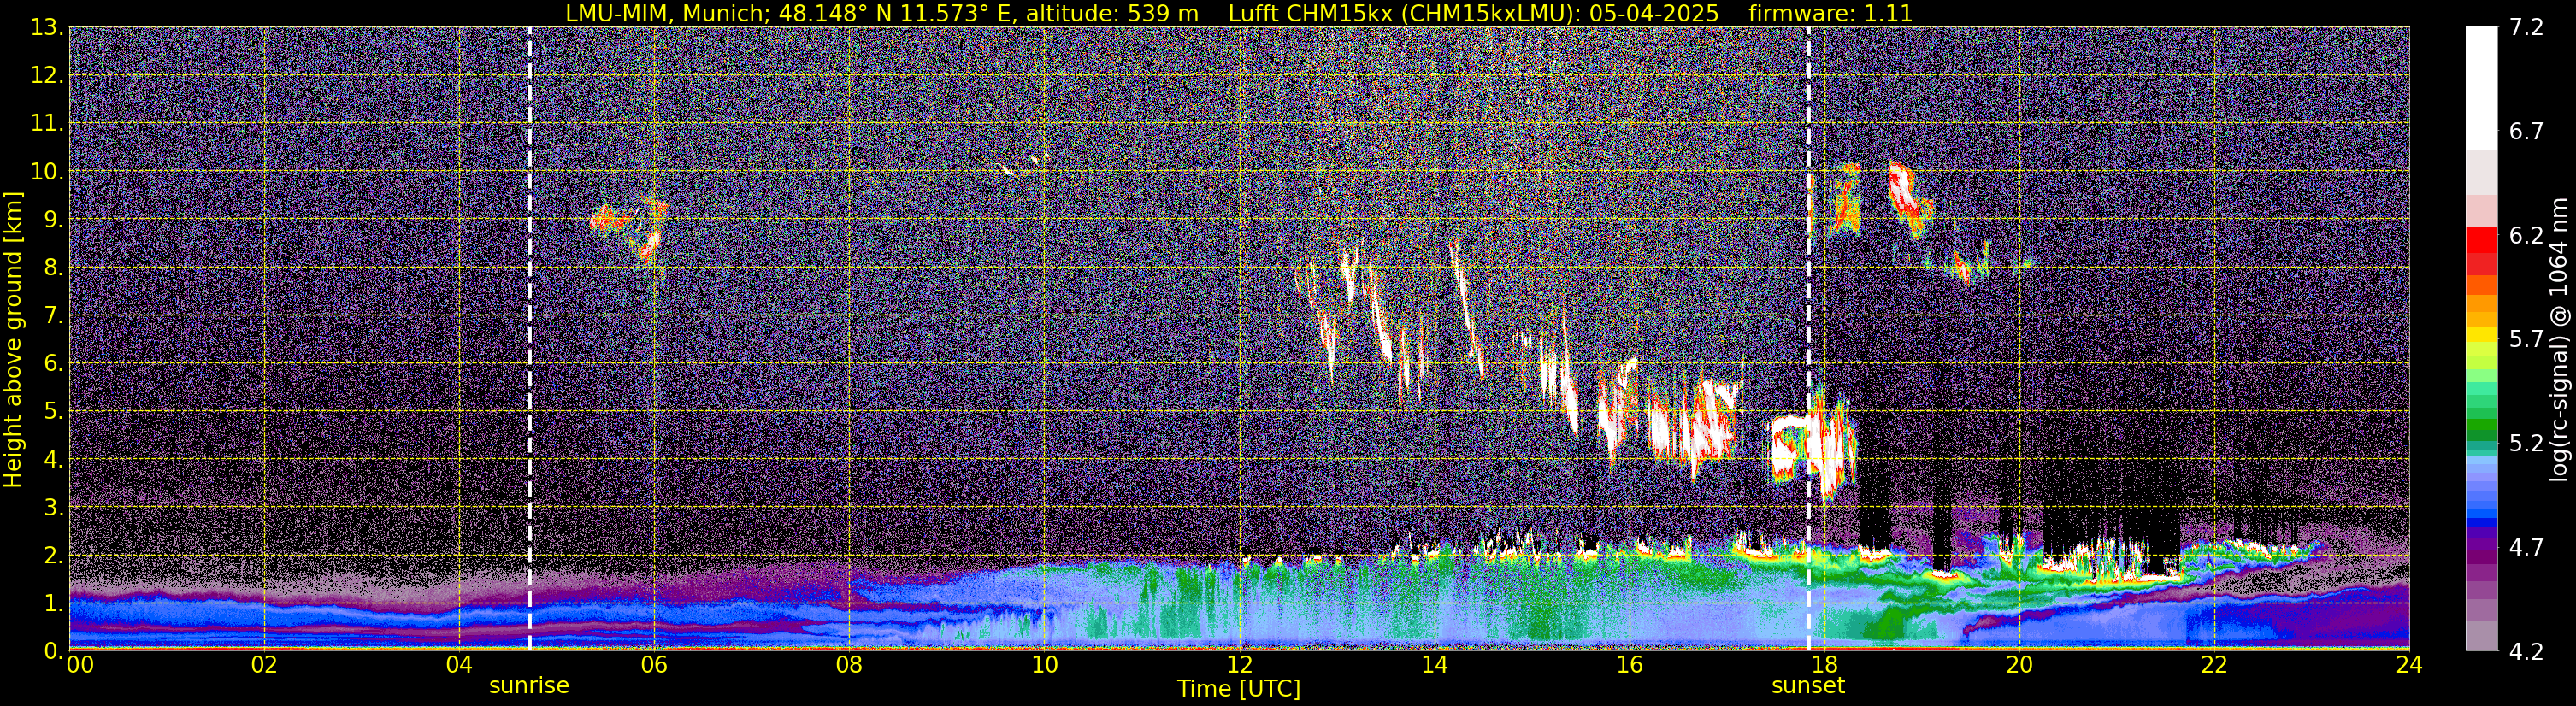The width and height of the screenshot is (2576, 706).
Task: Click the white top segment of the colorbar
Action: [x=2481, y=88]
